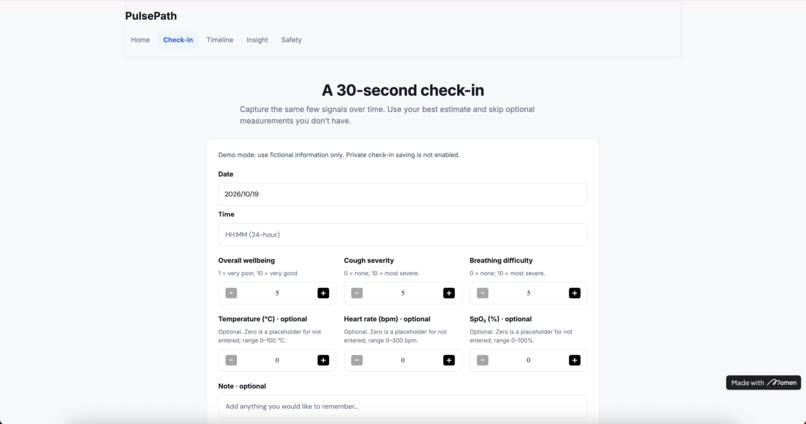Select the Check-in tab
Screen dimensions: 806x424
tap(178, 40)
